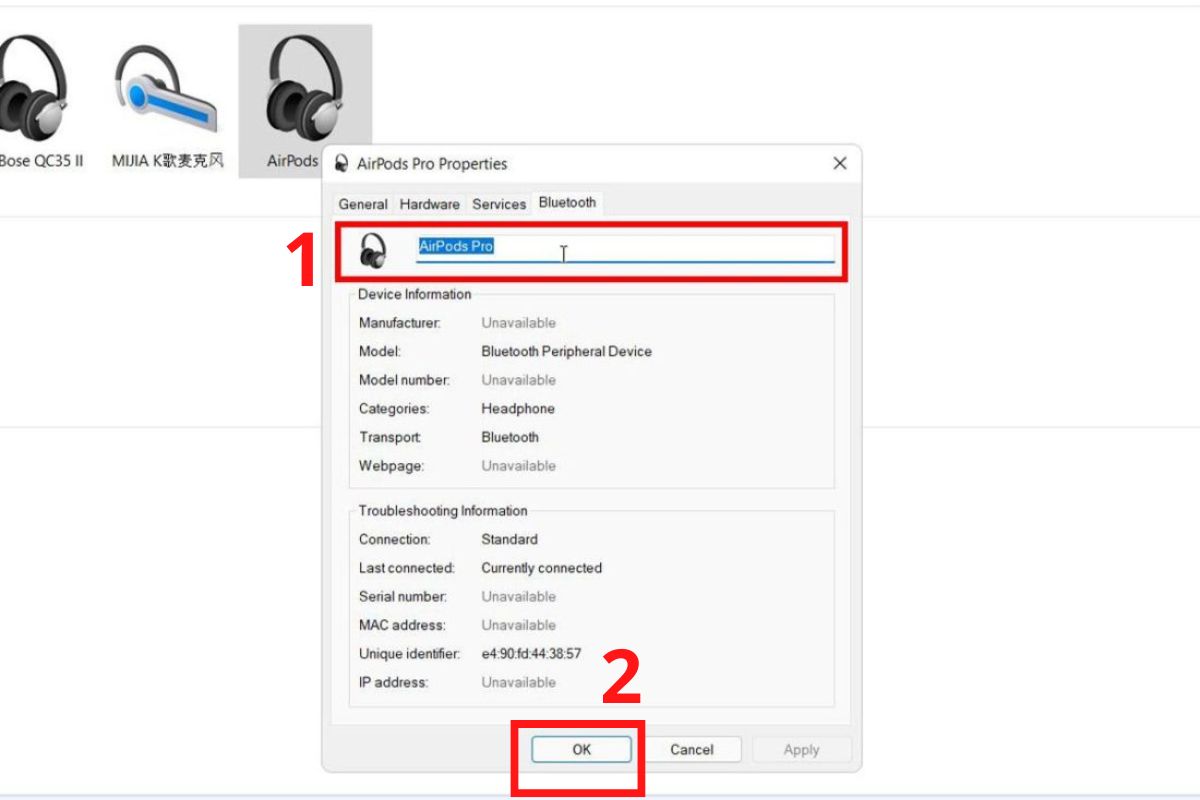Click the 'AirPods Pro Properties' title text

click(432, 164)
